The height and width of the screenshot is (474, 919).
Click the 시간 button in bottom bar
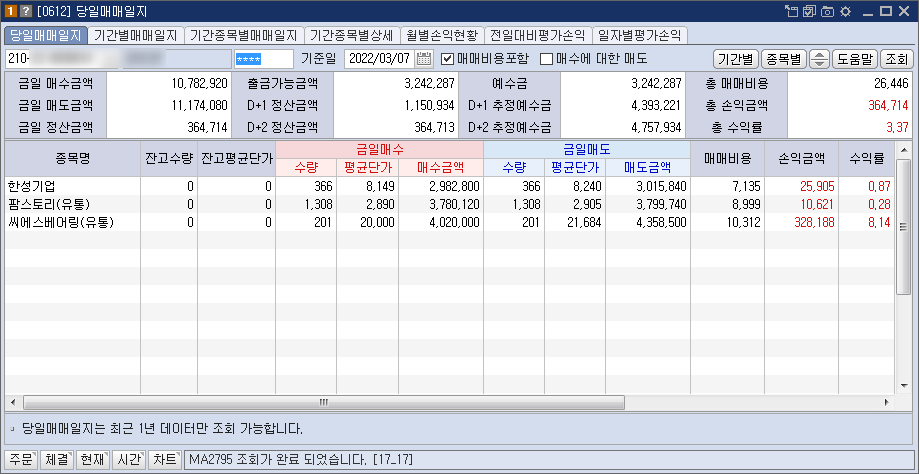(x=129, y=459)
